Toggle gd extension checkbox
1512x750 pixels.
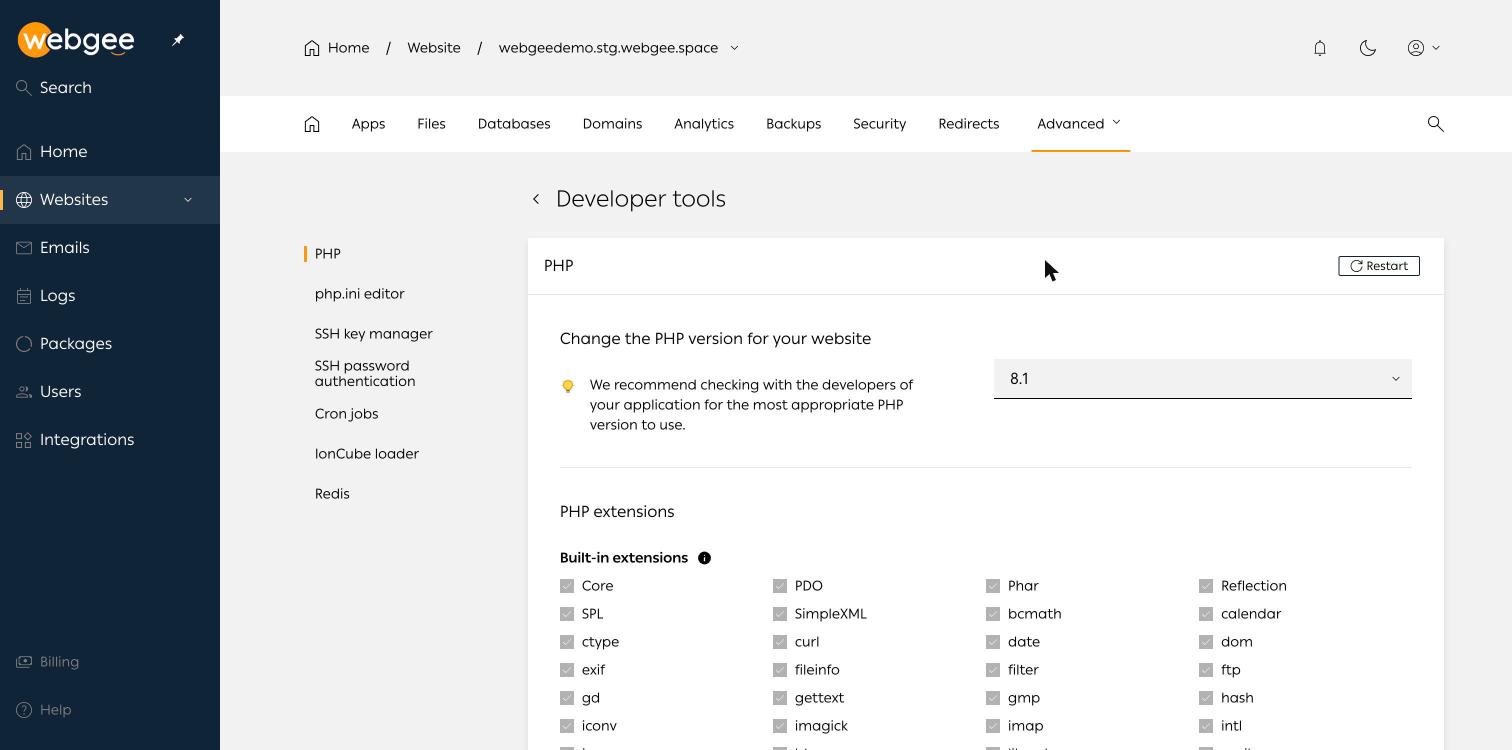point(567,698)
